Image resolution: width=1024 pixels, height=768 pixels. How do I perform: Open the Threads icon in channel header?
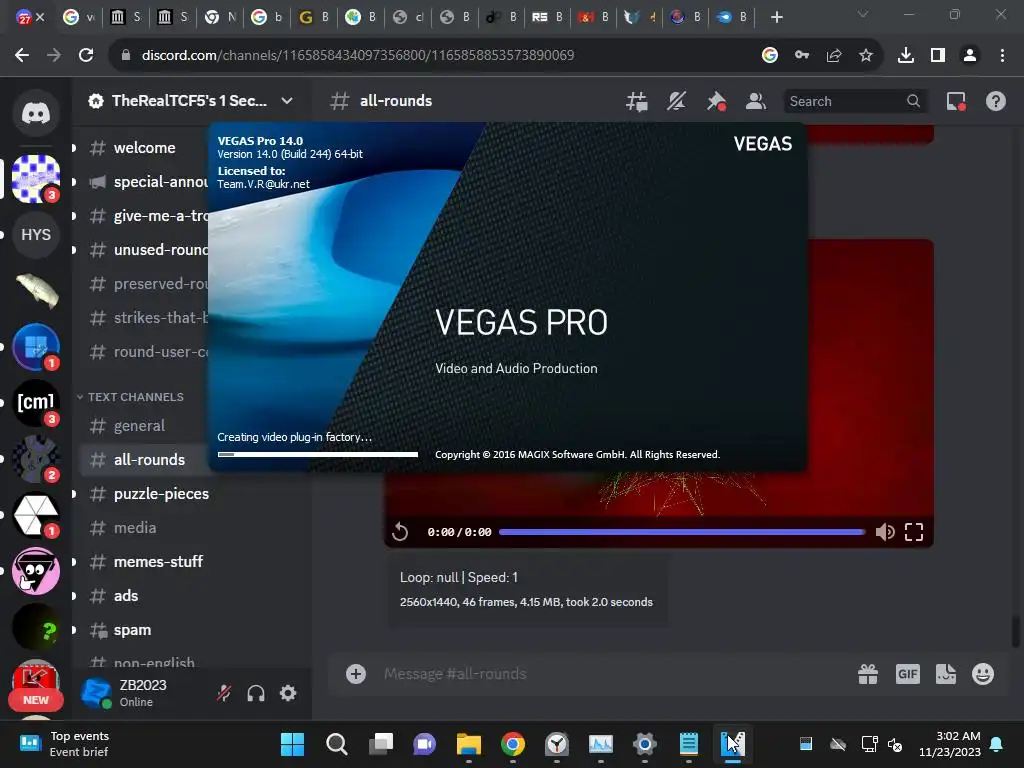(637, 101)
